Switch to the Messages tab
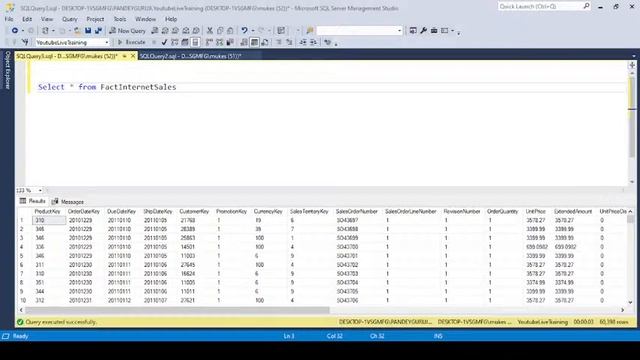This screenshot has height=360, width=640. (x=67, y=202)
